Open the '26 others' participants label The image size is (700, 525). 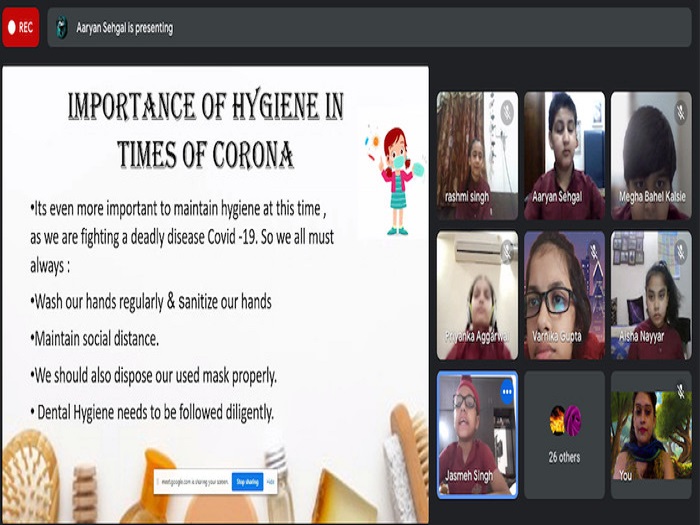(x=564, y=457)
